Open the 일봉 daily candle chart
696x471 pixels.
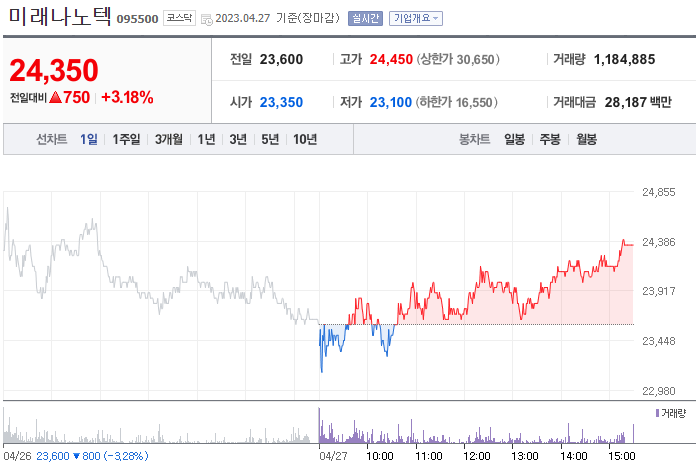514,139
